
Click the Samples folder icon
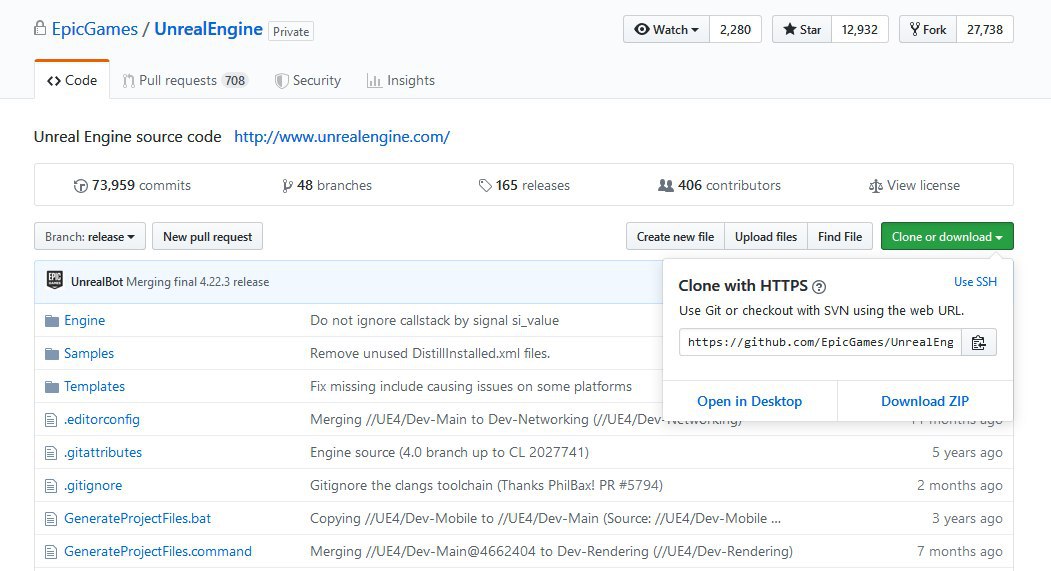[x=52, y=354]
